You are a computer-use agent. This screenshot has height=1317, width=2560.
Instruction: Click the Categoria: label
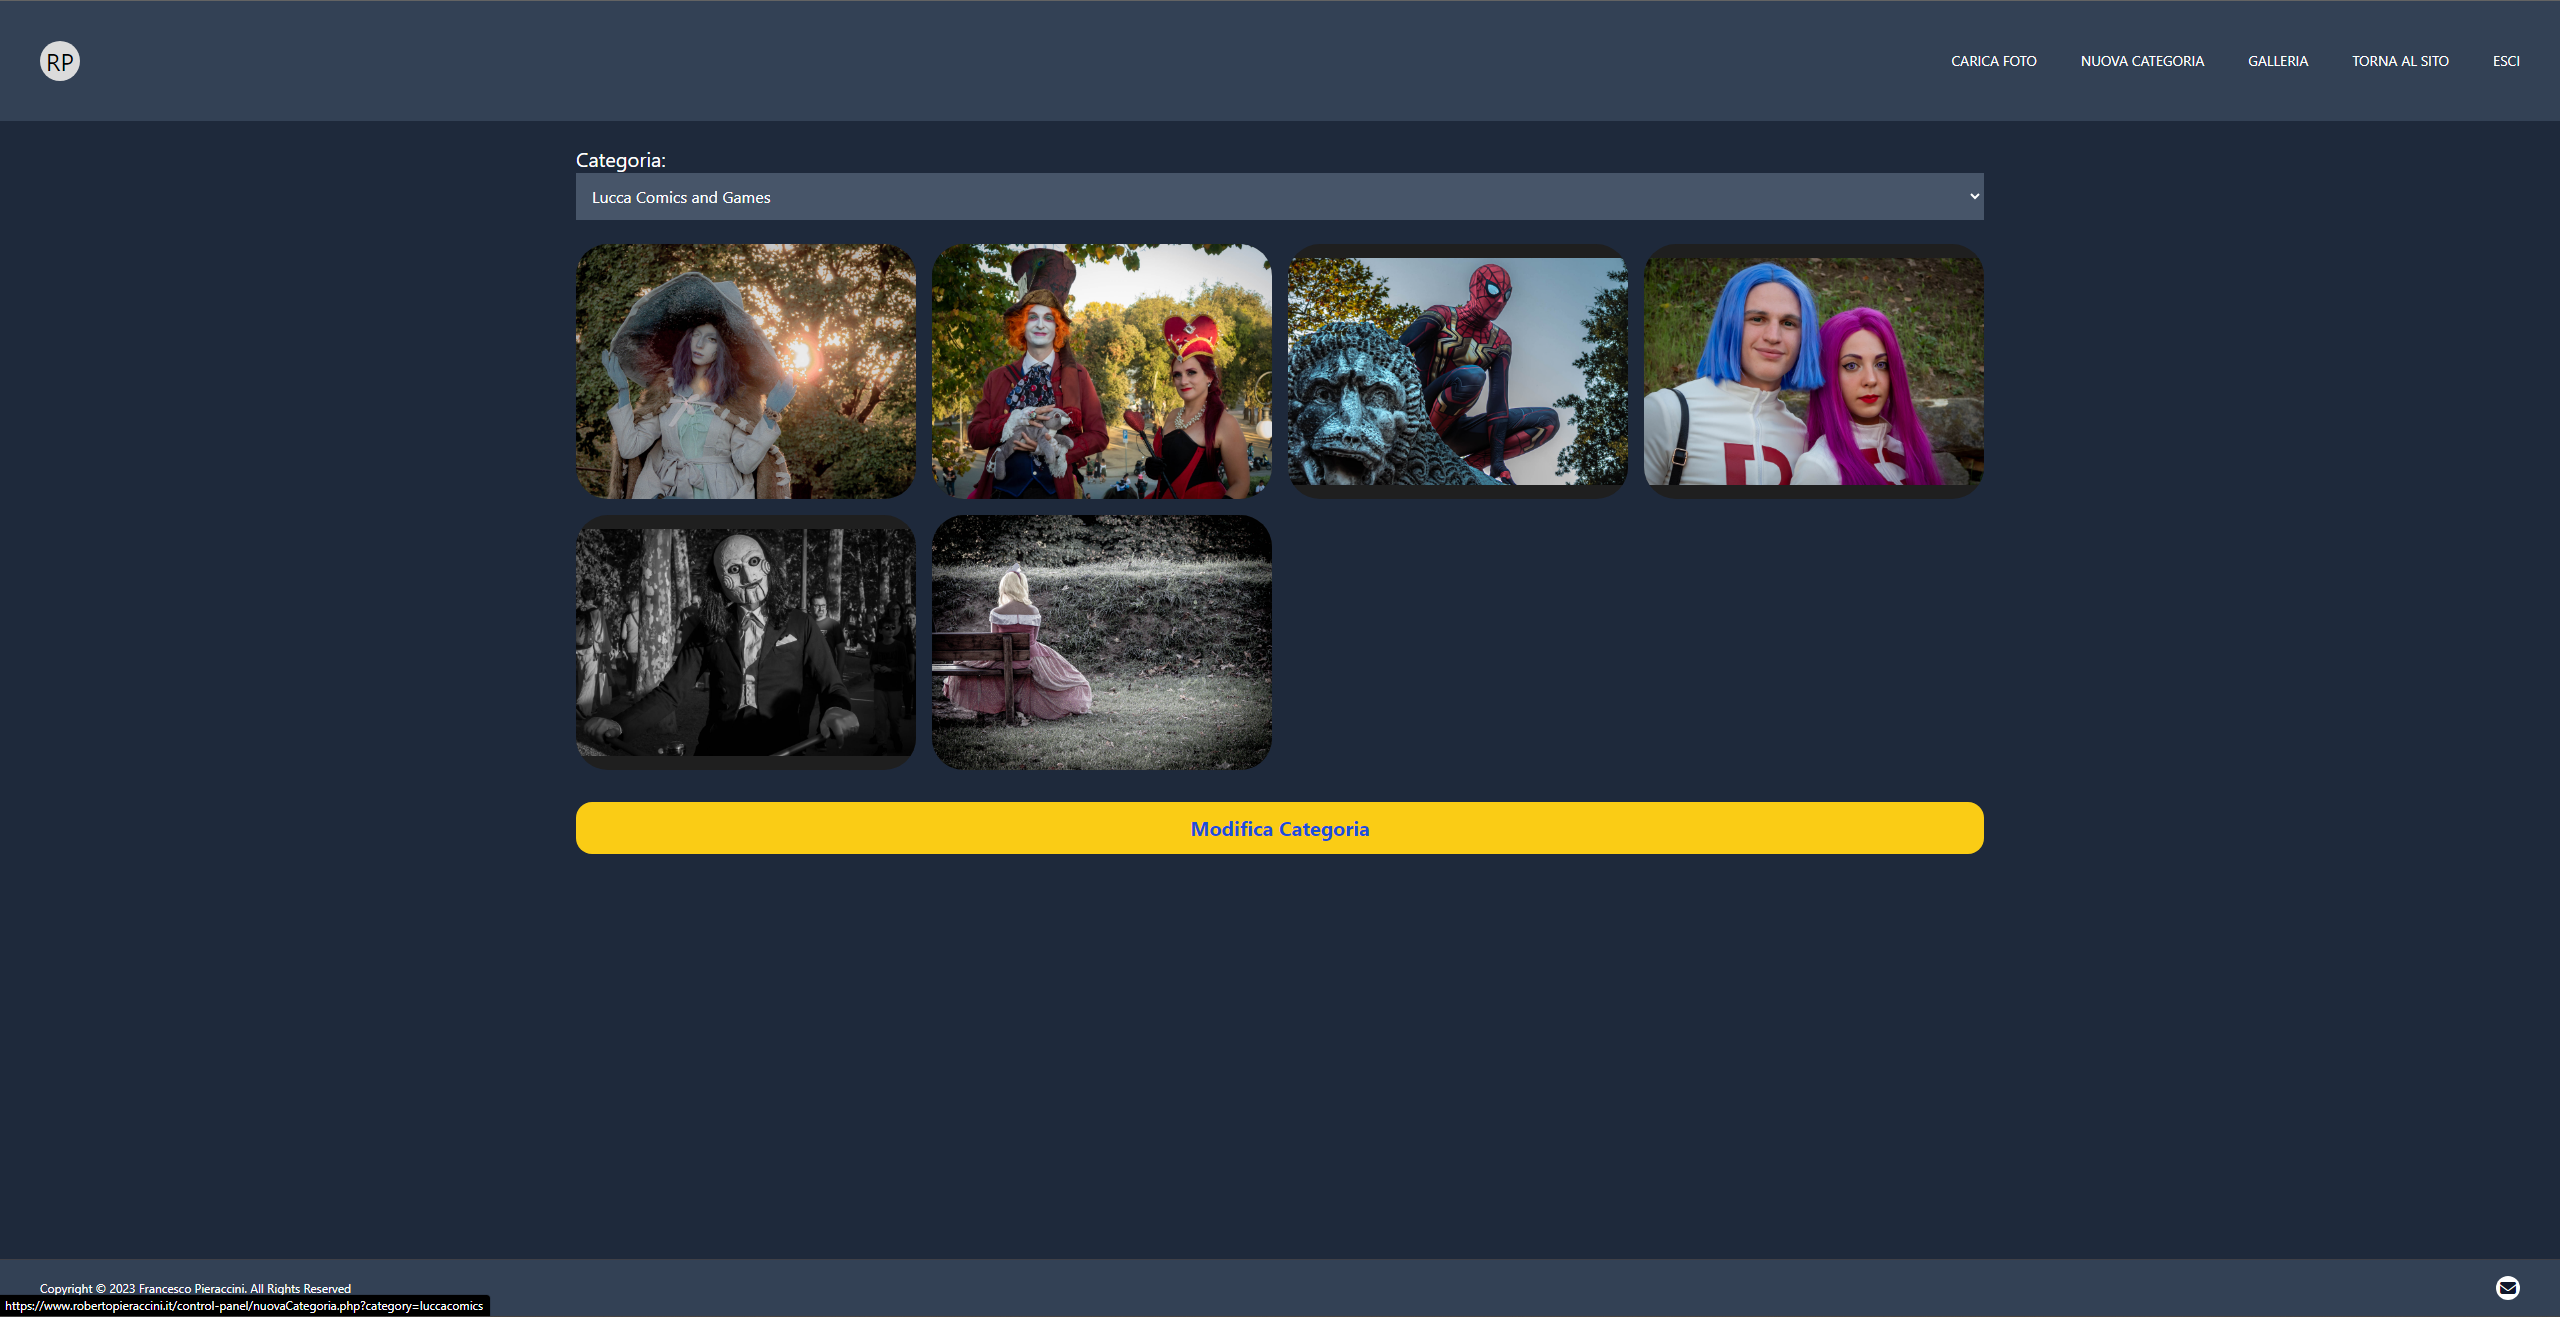coord(620,160)
